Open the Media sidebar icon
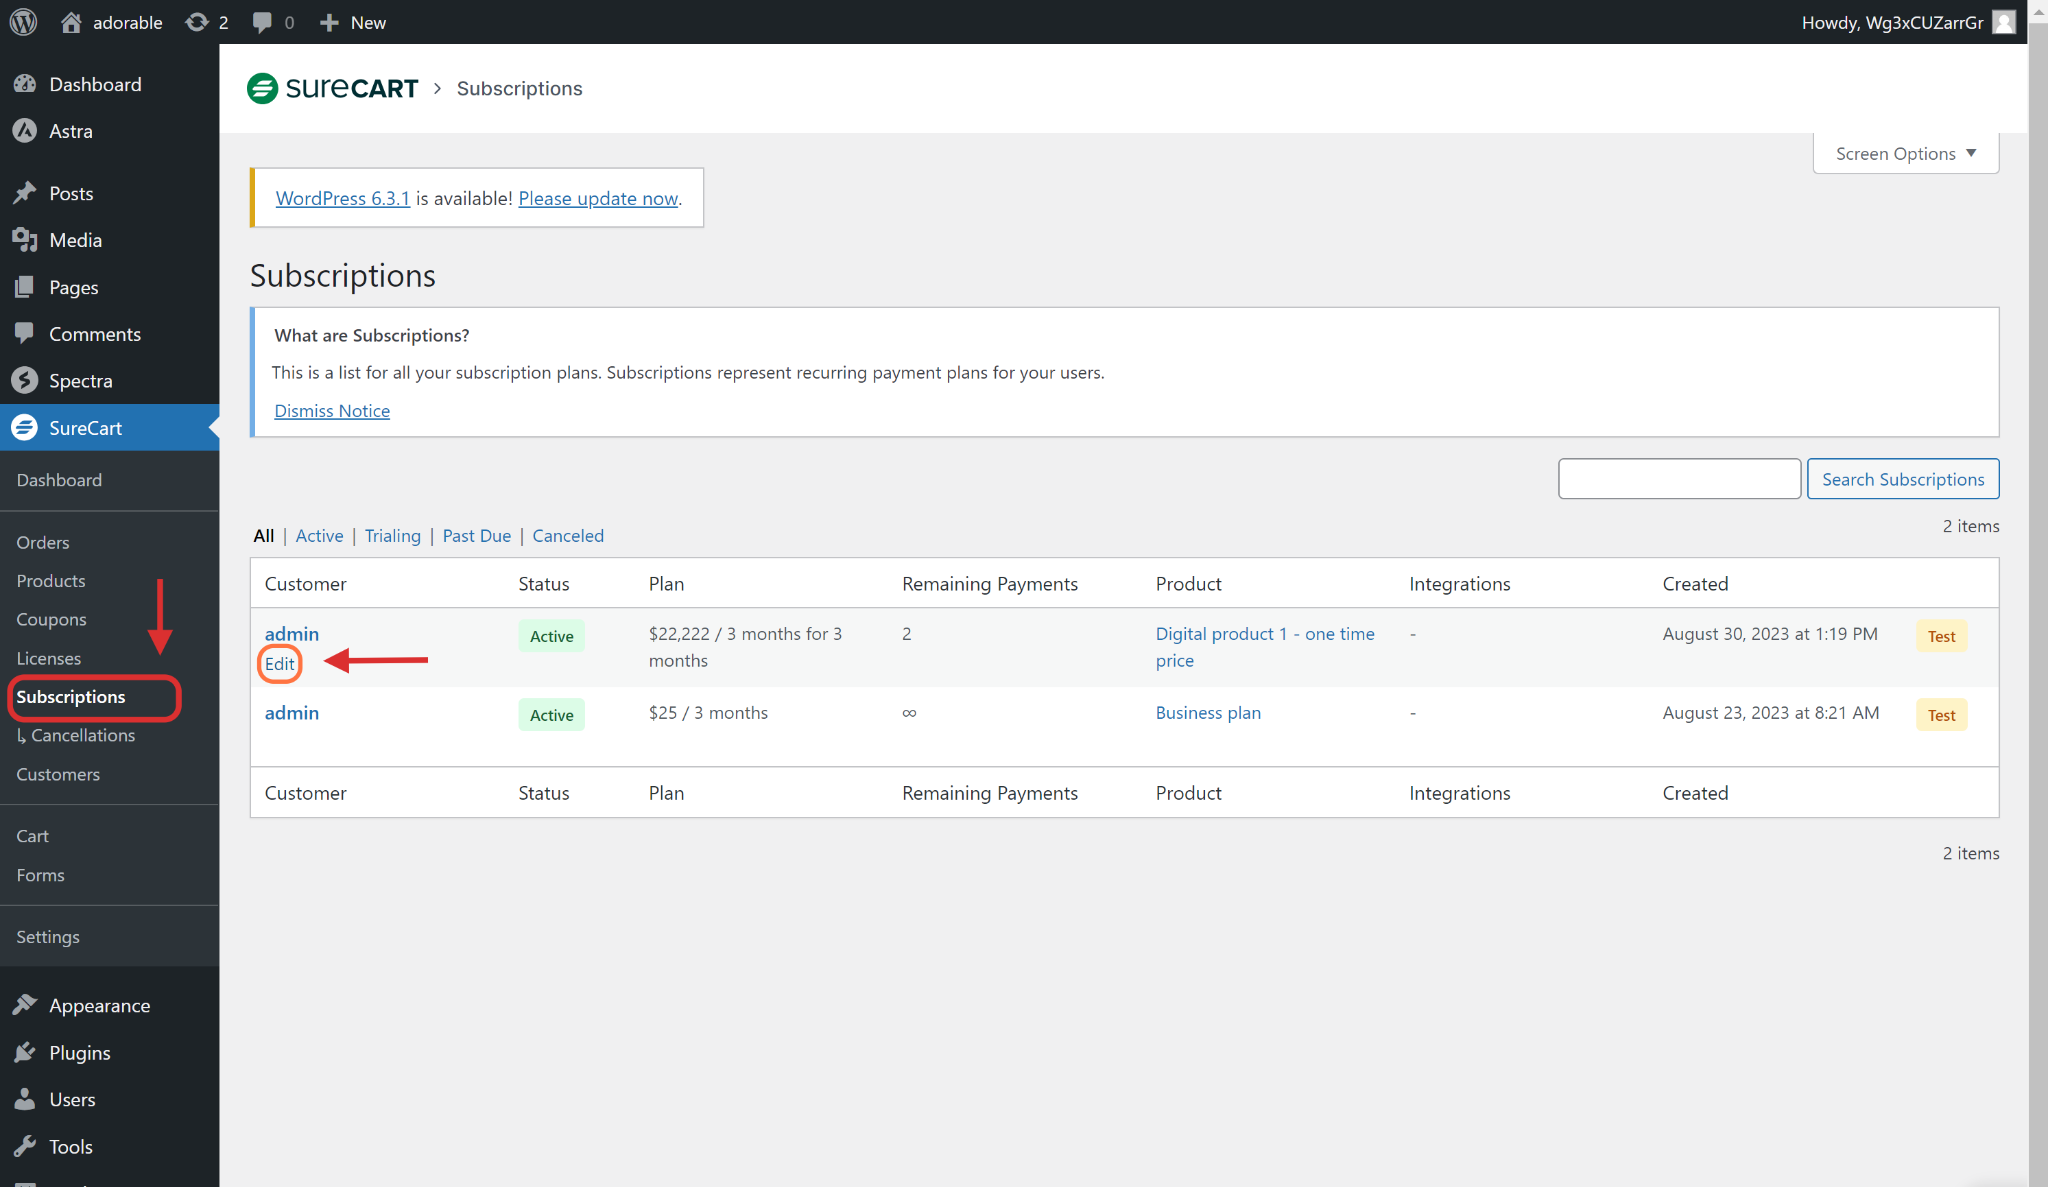This screenshot has height=1187, width=2048. (x=25, y=240)
